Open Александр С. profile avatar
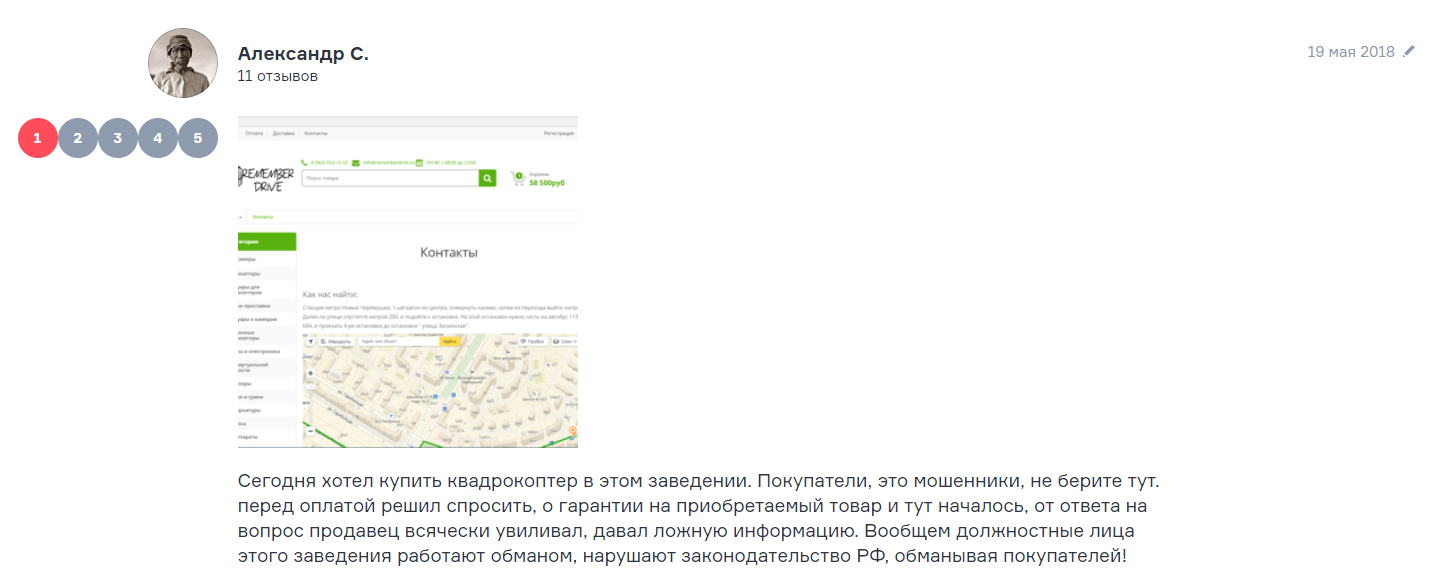The image size is (1429, 571). [183, 63]
